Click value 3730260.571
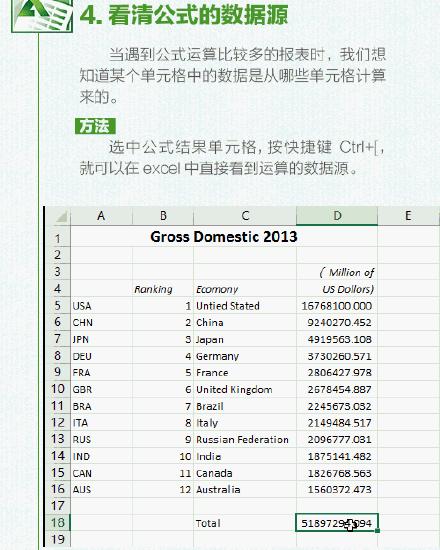The width and height of the screenshot is (440, 550). 337,356
